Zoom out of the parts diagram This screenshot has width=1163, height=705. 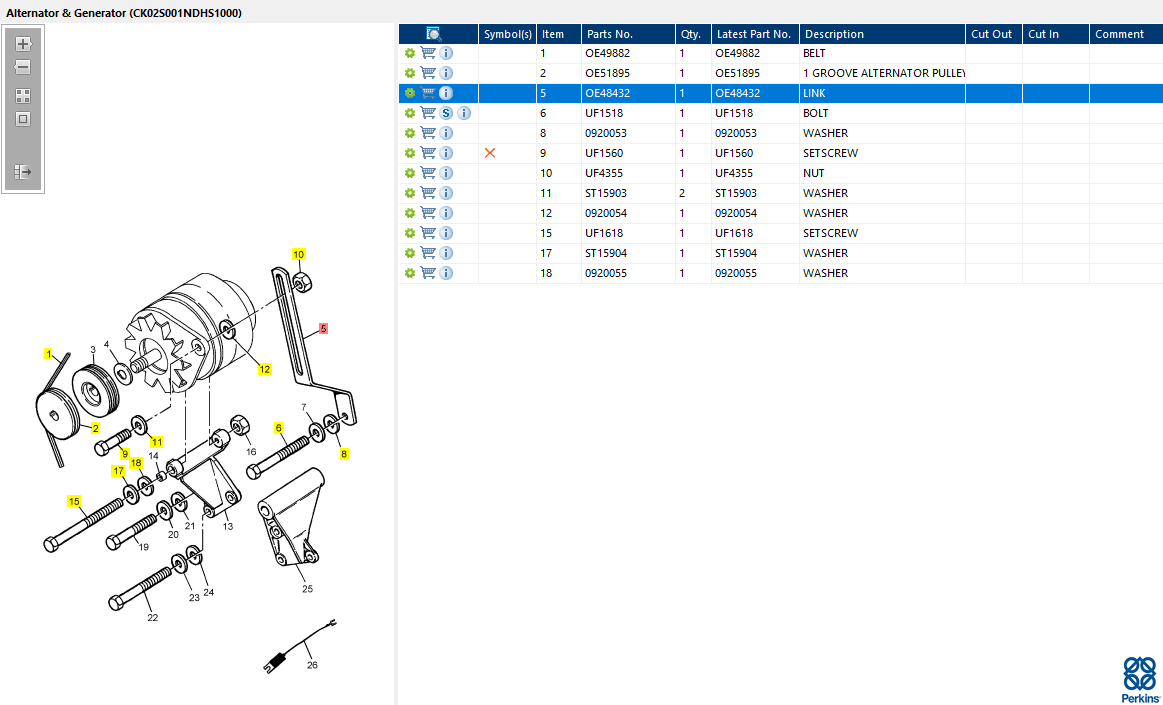coord(23,67)
